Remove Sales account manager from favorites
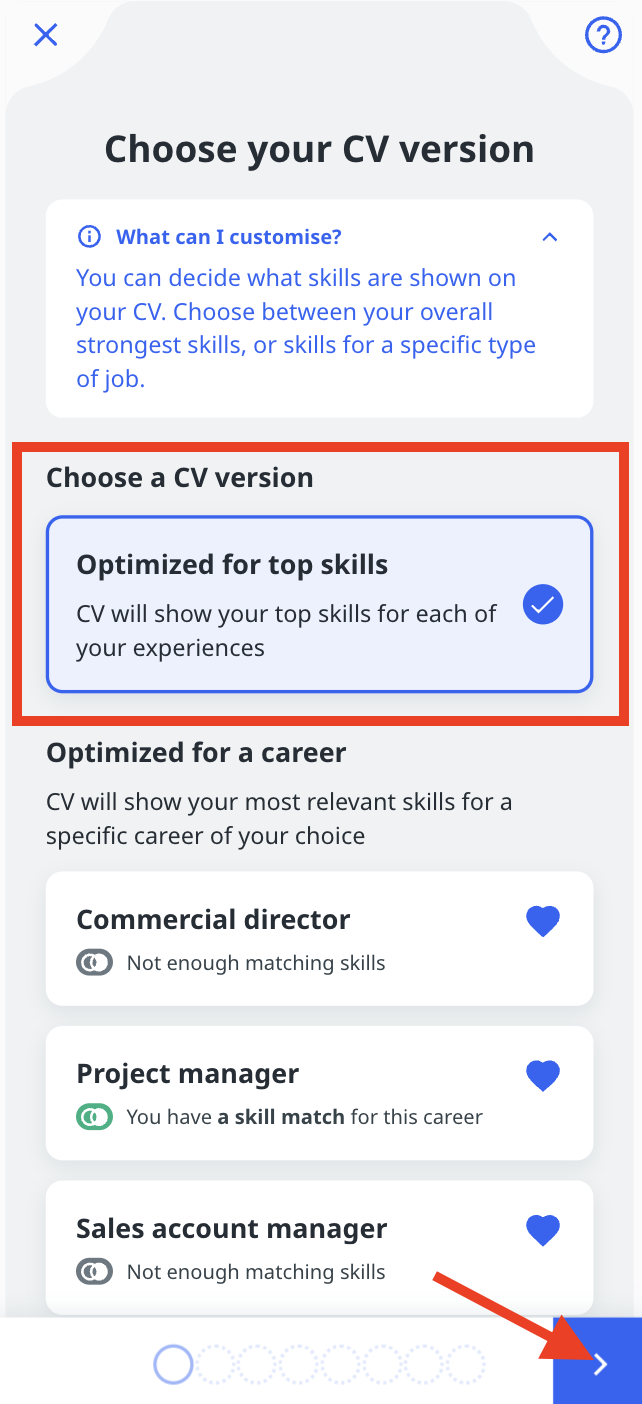 click(543, 1230)
